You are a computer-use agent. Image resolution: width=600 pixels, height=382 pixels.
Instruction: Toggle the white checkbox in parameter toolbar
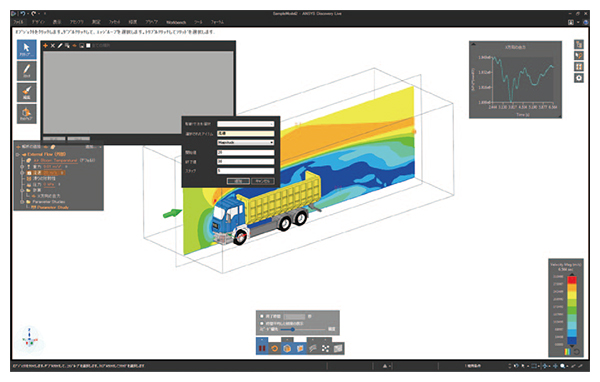88,46
